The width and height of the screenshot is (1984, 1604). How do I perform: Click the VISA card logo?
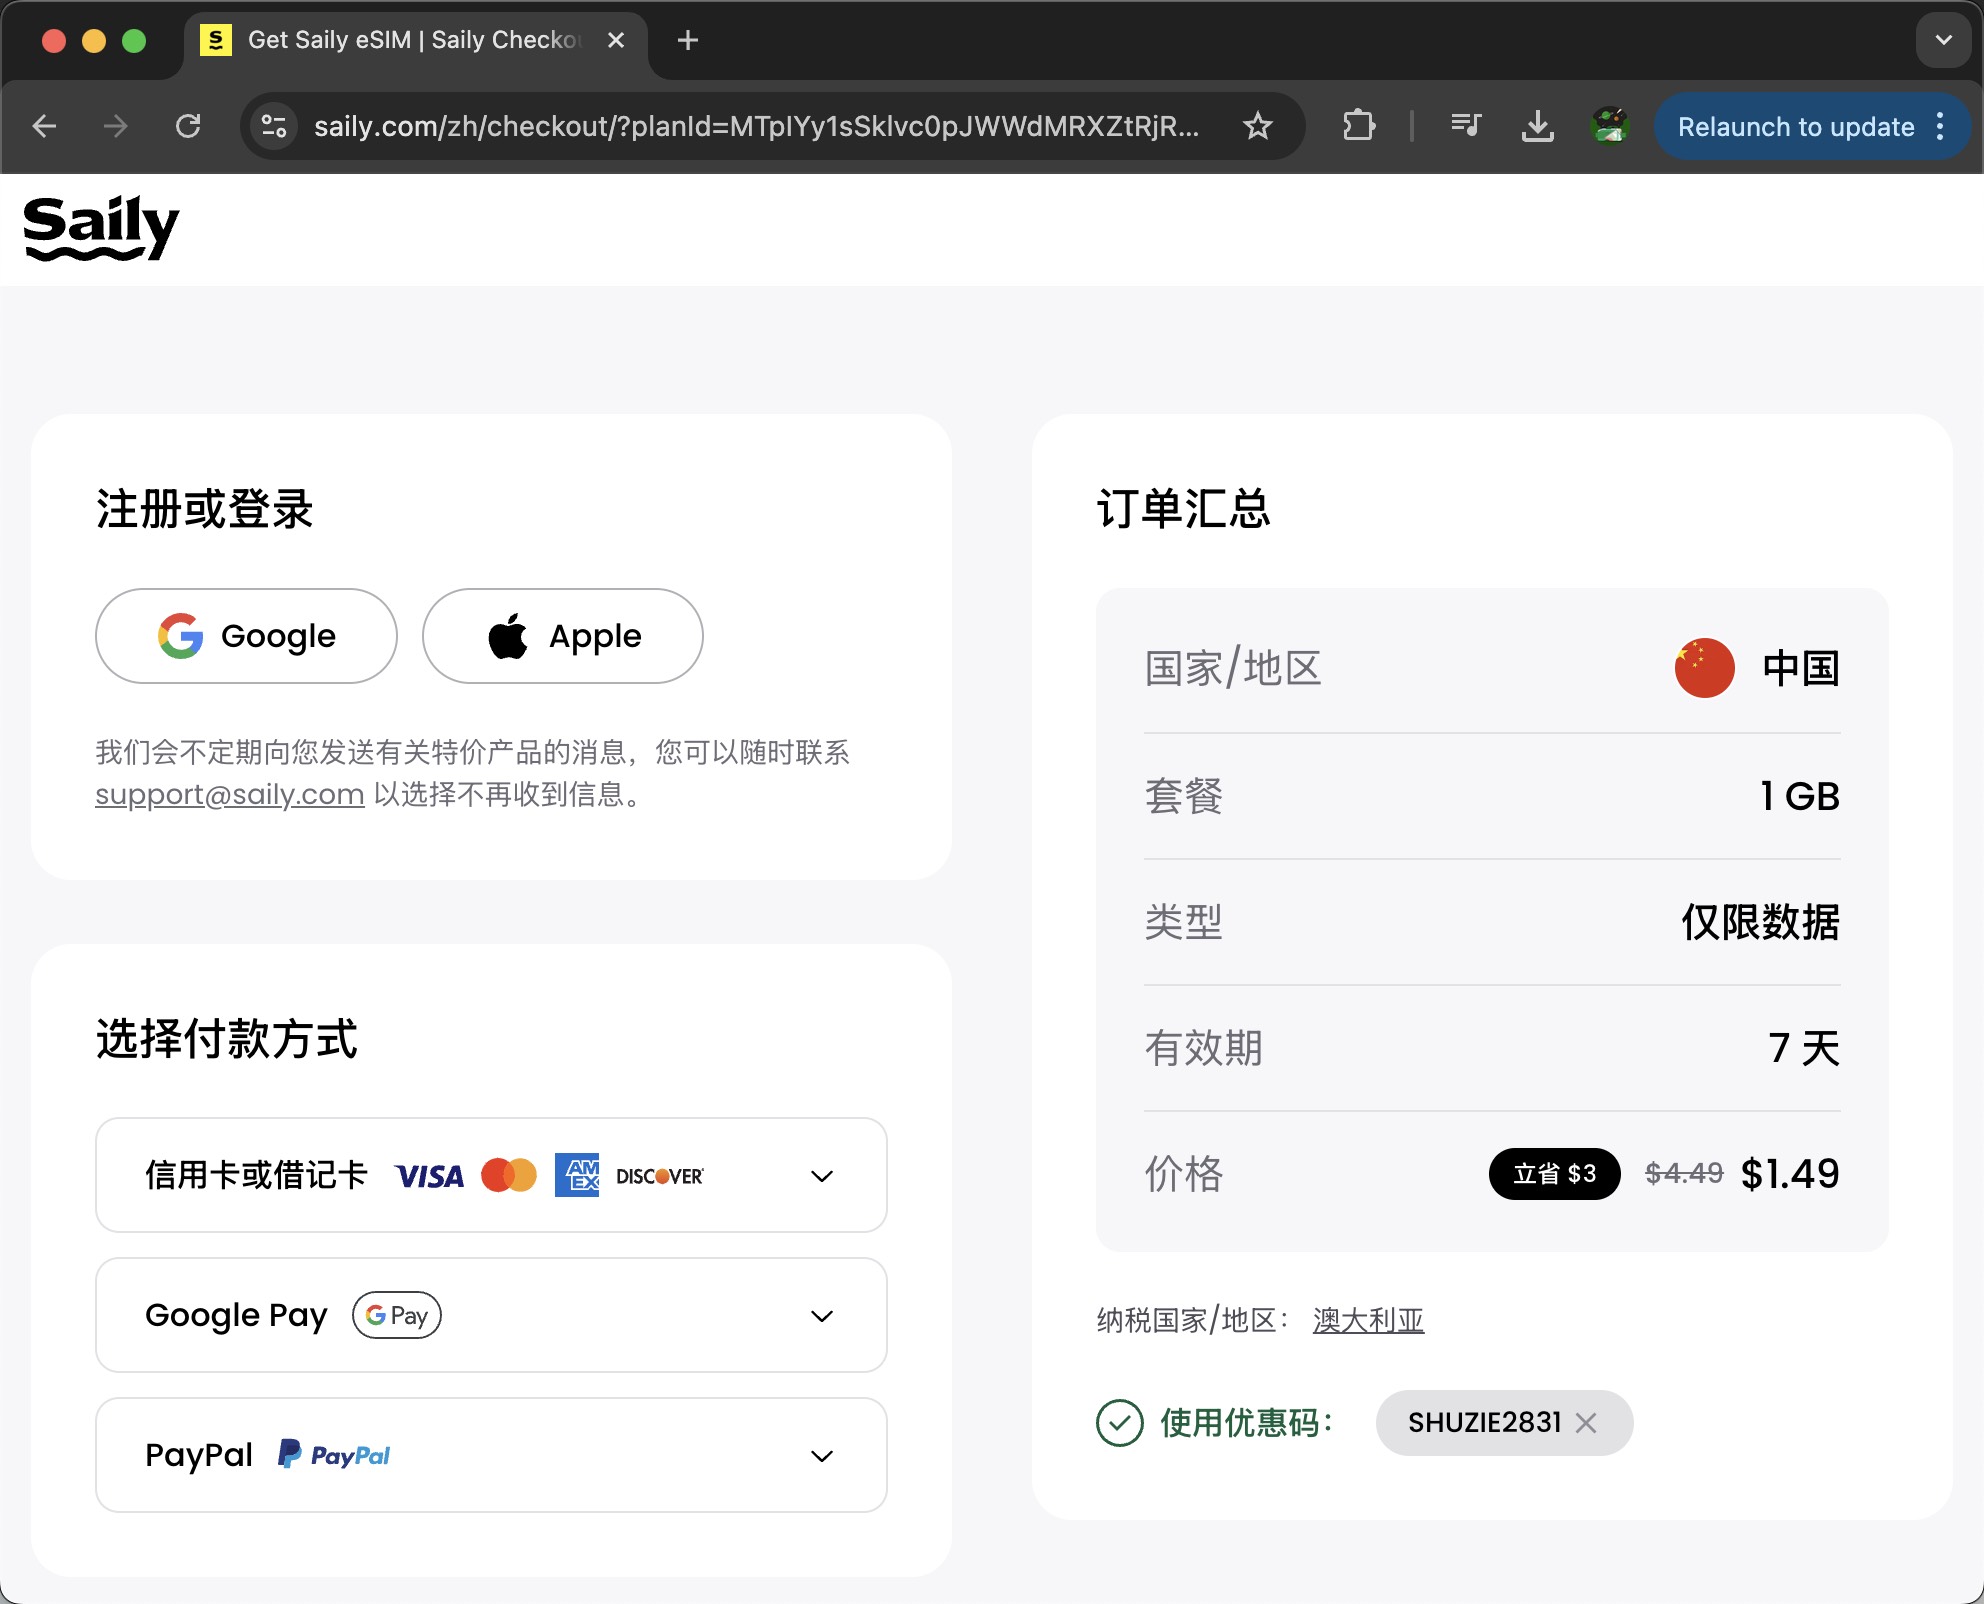pos(429,1176)
